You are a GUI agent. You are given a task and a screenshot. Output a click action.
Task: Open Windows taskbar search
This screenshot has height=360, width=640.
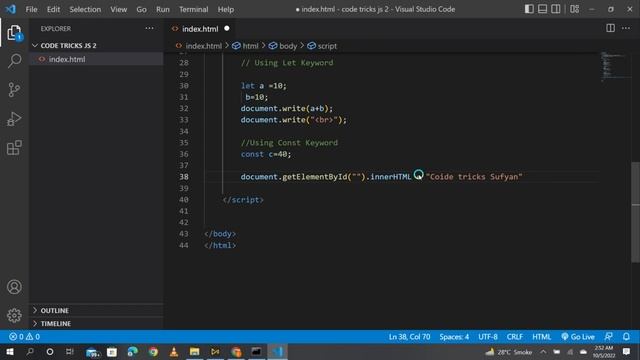click(30, 351)
